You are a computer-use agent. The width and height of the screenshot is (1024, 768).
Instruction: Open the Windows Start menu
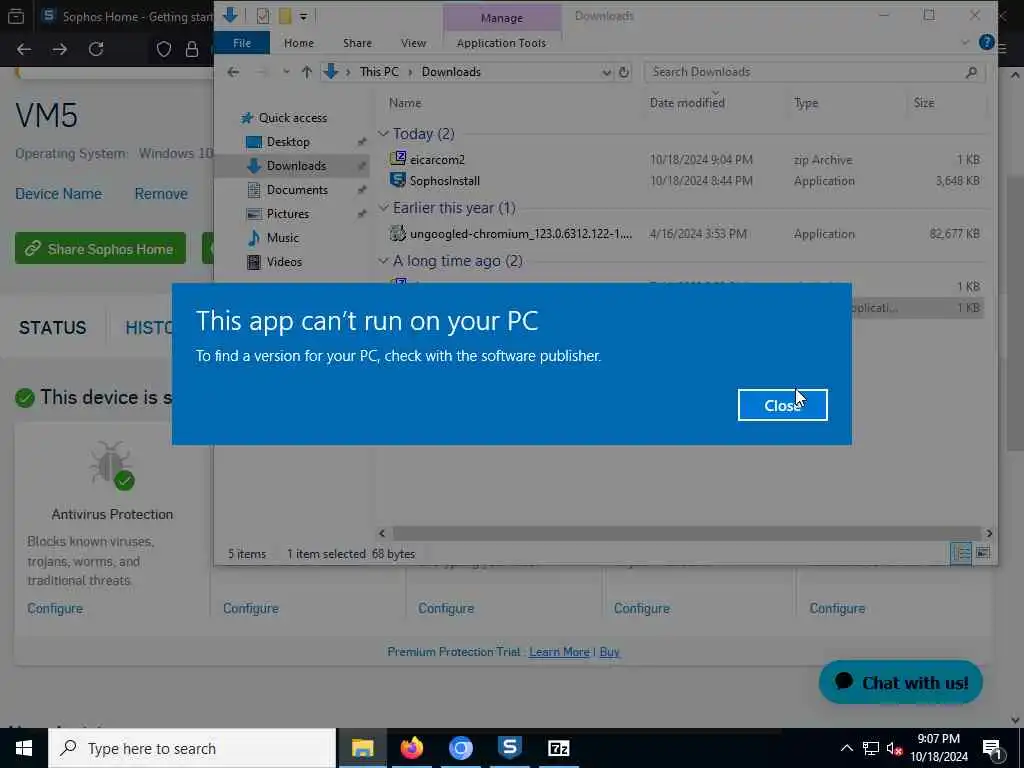(x=24, y=748)
